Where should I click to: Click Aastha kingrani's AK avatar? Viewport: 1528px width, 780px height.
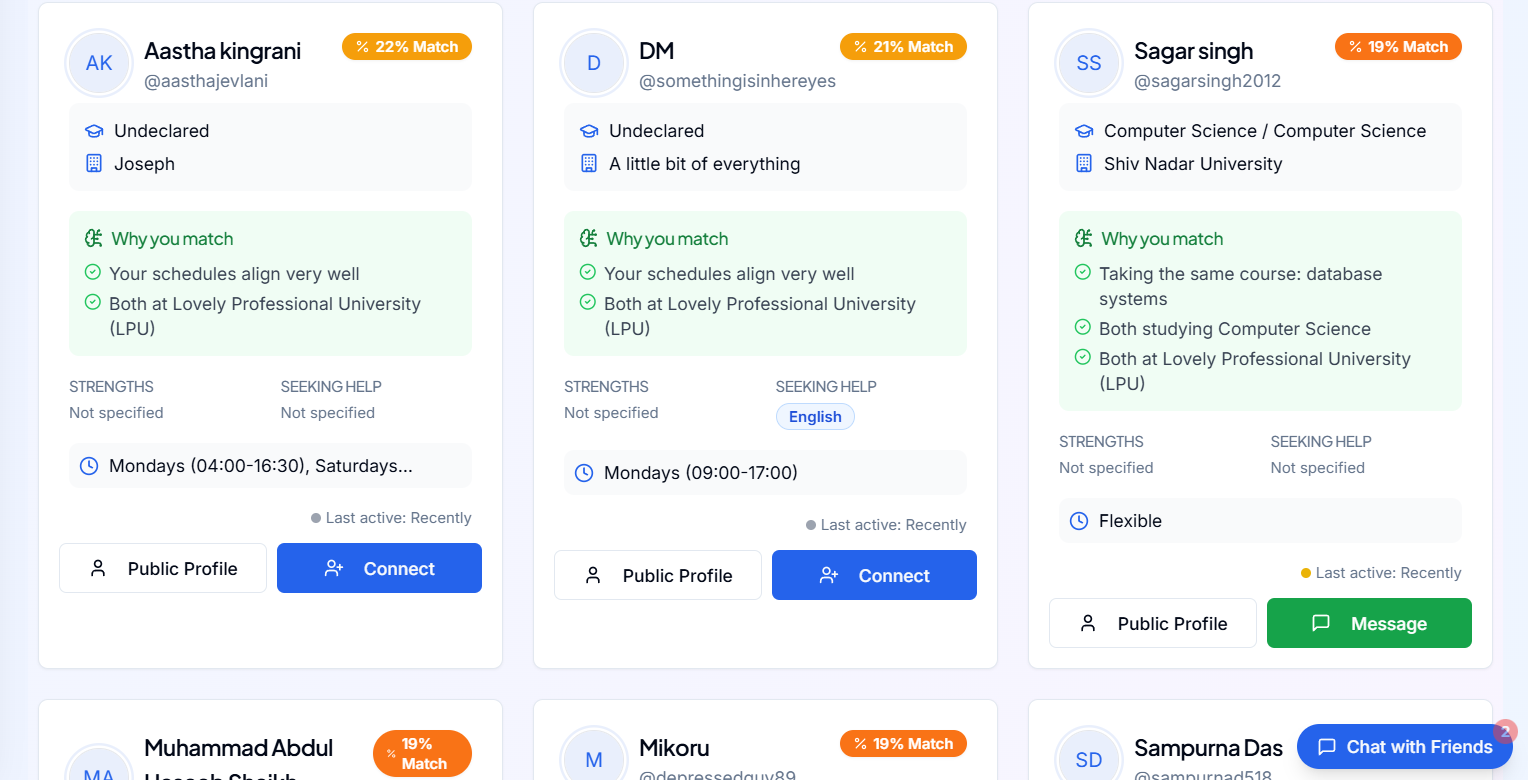point(99,64)
